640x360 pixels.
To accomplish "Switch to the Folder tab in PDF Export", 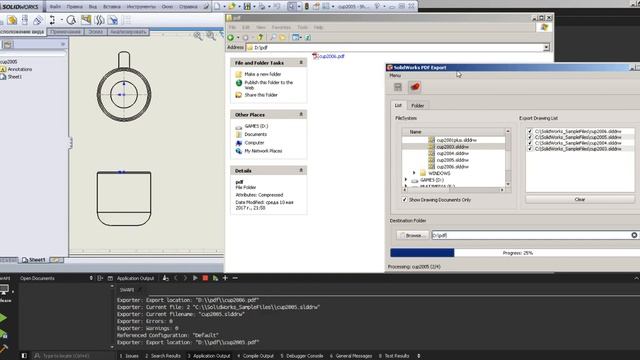I will pyautogui.click(x=417, y=106).
